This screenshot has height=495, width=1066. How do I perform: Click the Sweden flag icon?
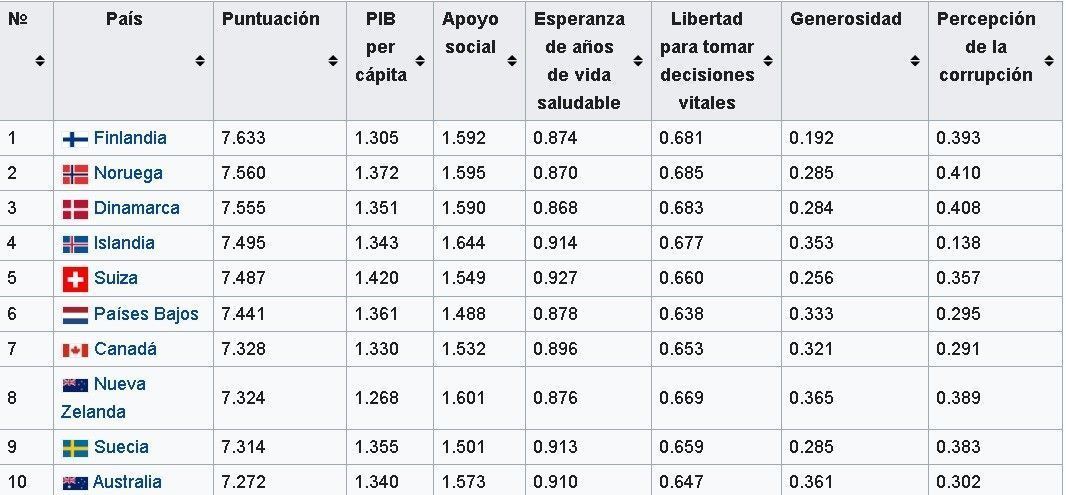(x=75, y=448)
